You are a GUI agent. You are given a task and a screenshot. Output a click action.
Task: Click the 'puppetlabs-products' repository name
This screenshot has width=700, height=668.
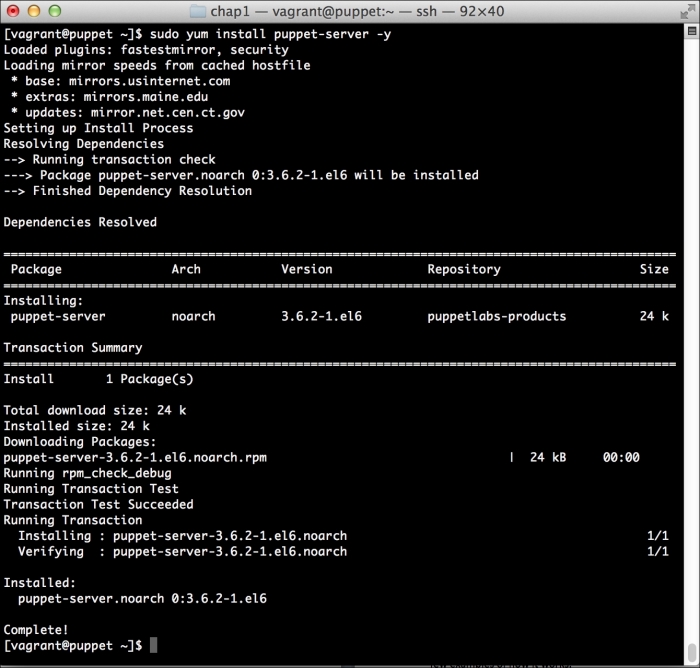click(x=497, y=316)
